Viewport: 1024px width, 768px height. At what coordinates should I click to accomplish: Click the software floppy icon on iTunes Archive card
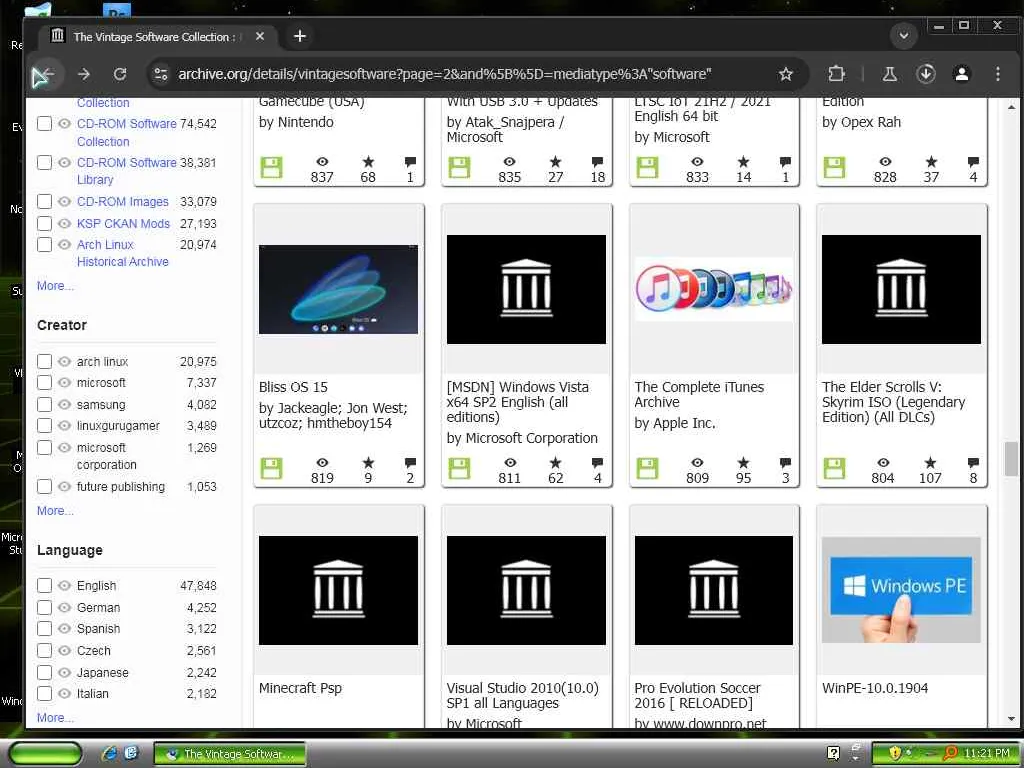pyautogui.click(x=647, y=468)
